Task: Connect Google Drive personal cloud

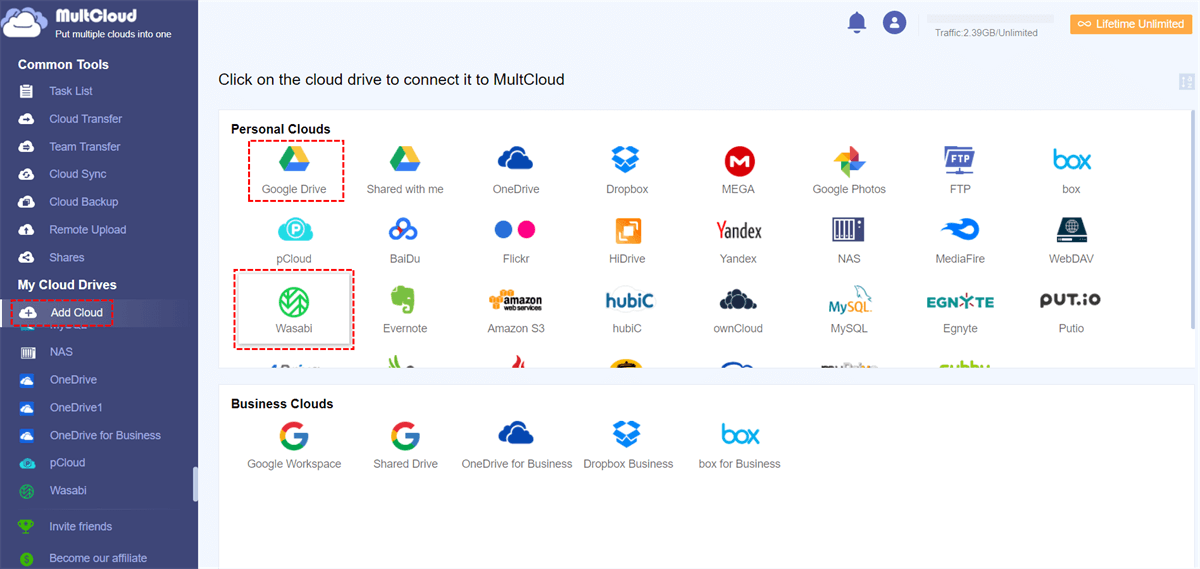Action: pyautogui.click(x=295, y=170)
